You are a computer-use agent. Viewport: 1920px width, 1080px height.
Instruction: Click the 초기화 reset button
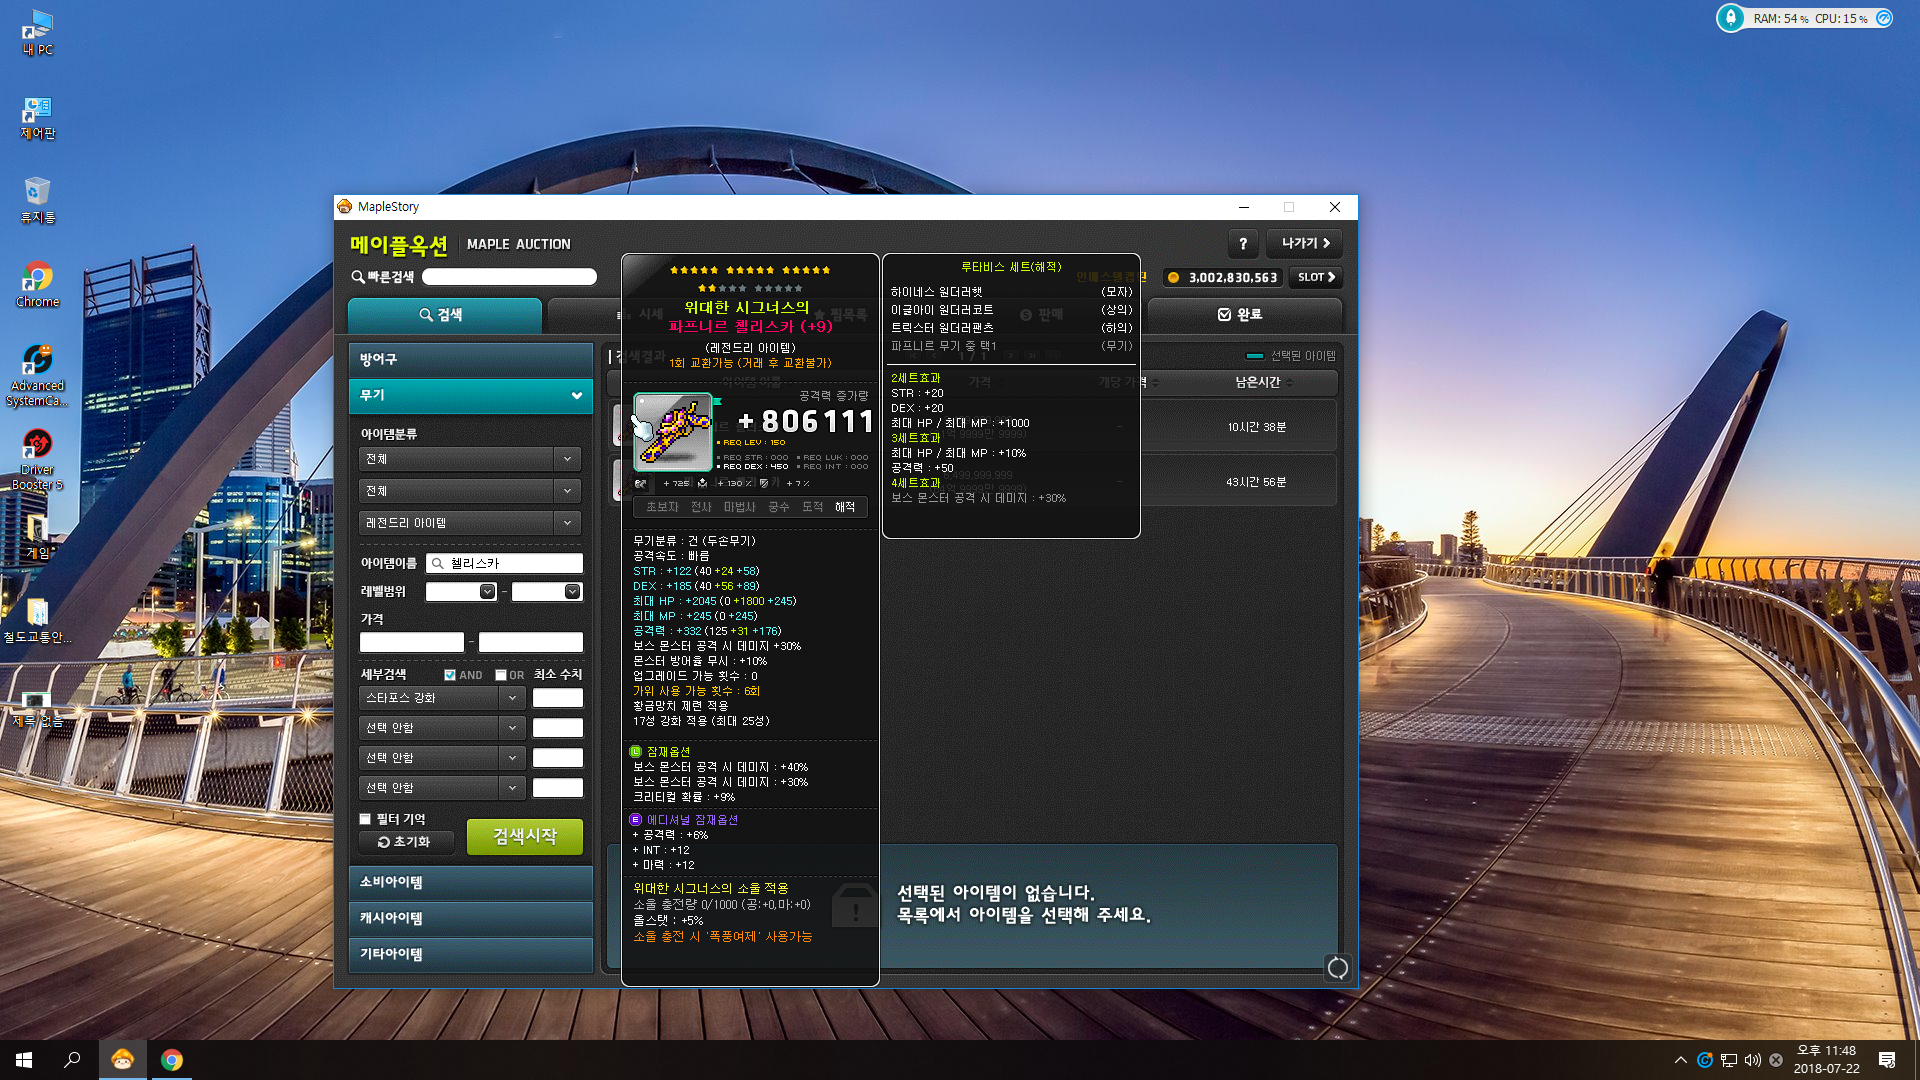point(406,842)
